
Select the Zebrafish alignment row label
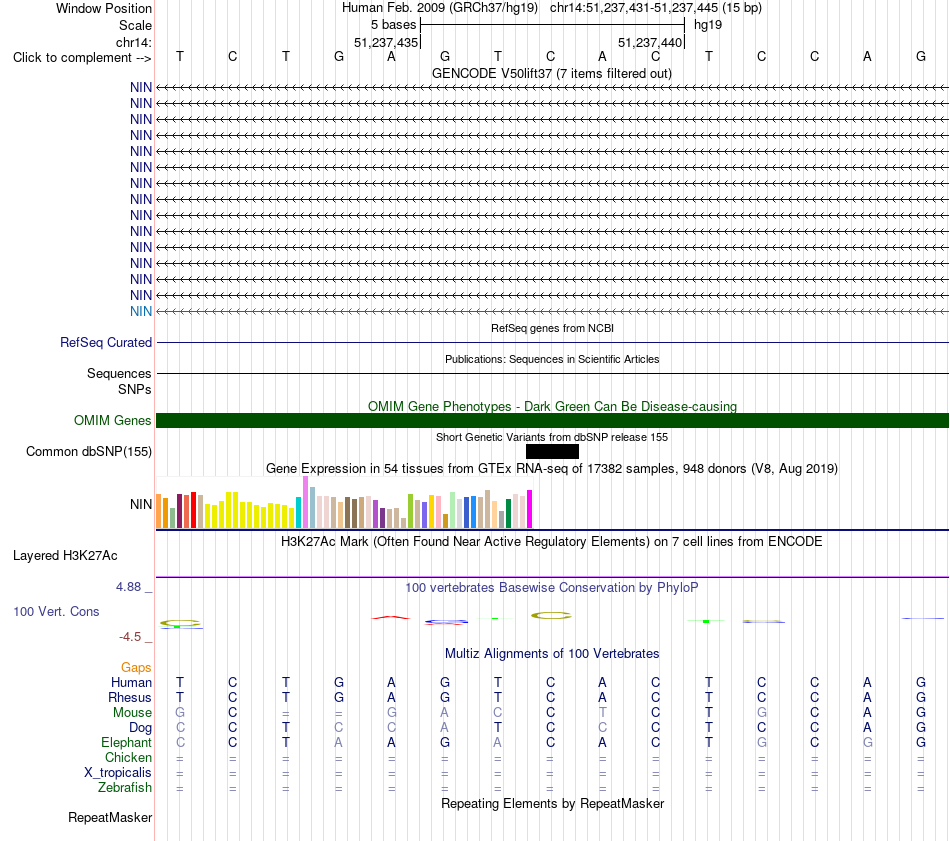point(125,787)
